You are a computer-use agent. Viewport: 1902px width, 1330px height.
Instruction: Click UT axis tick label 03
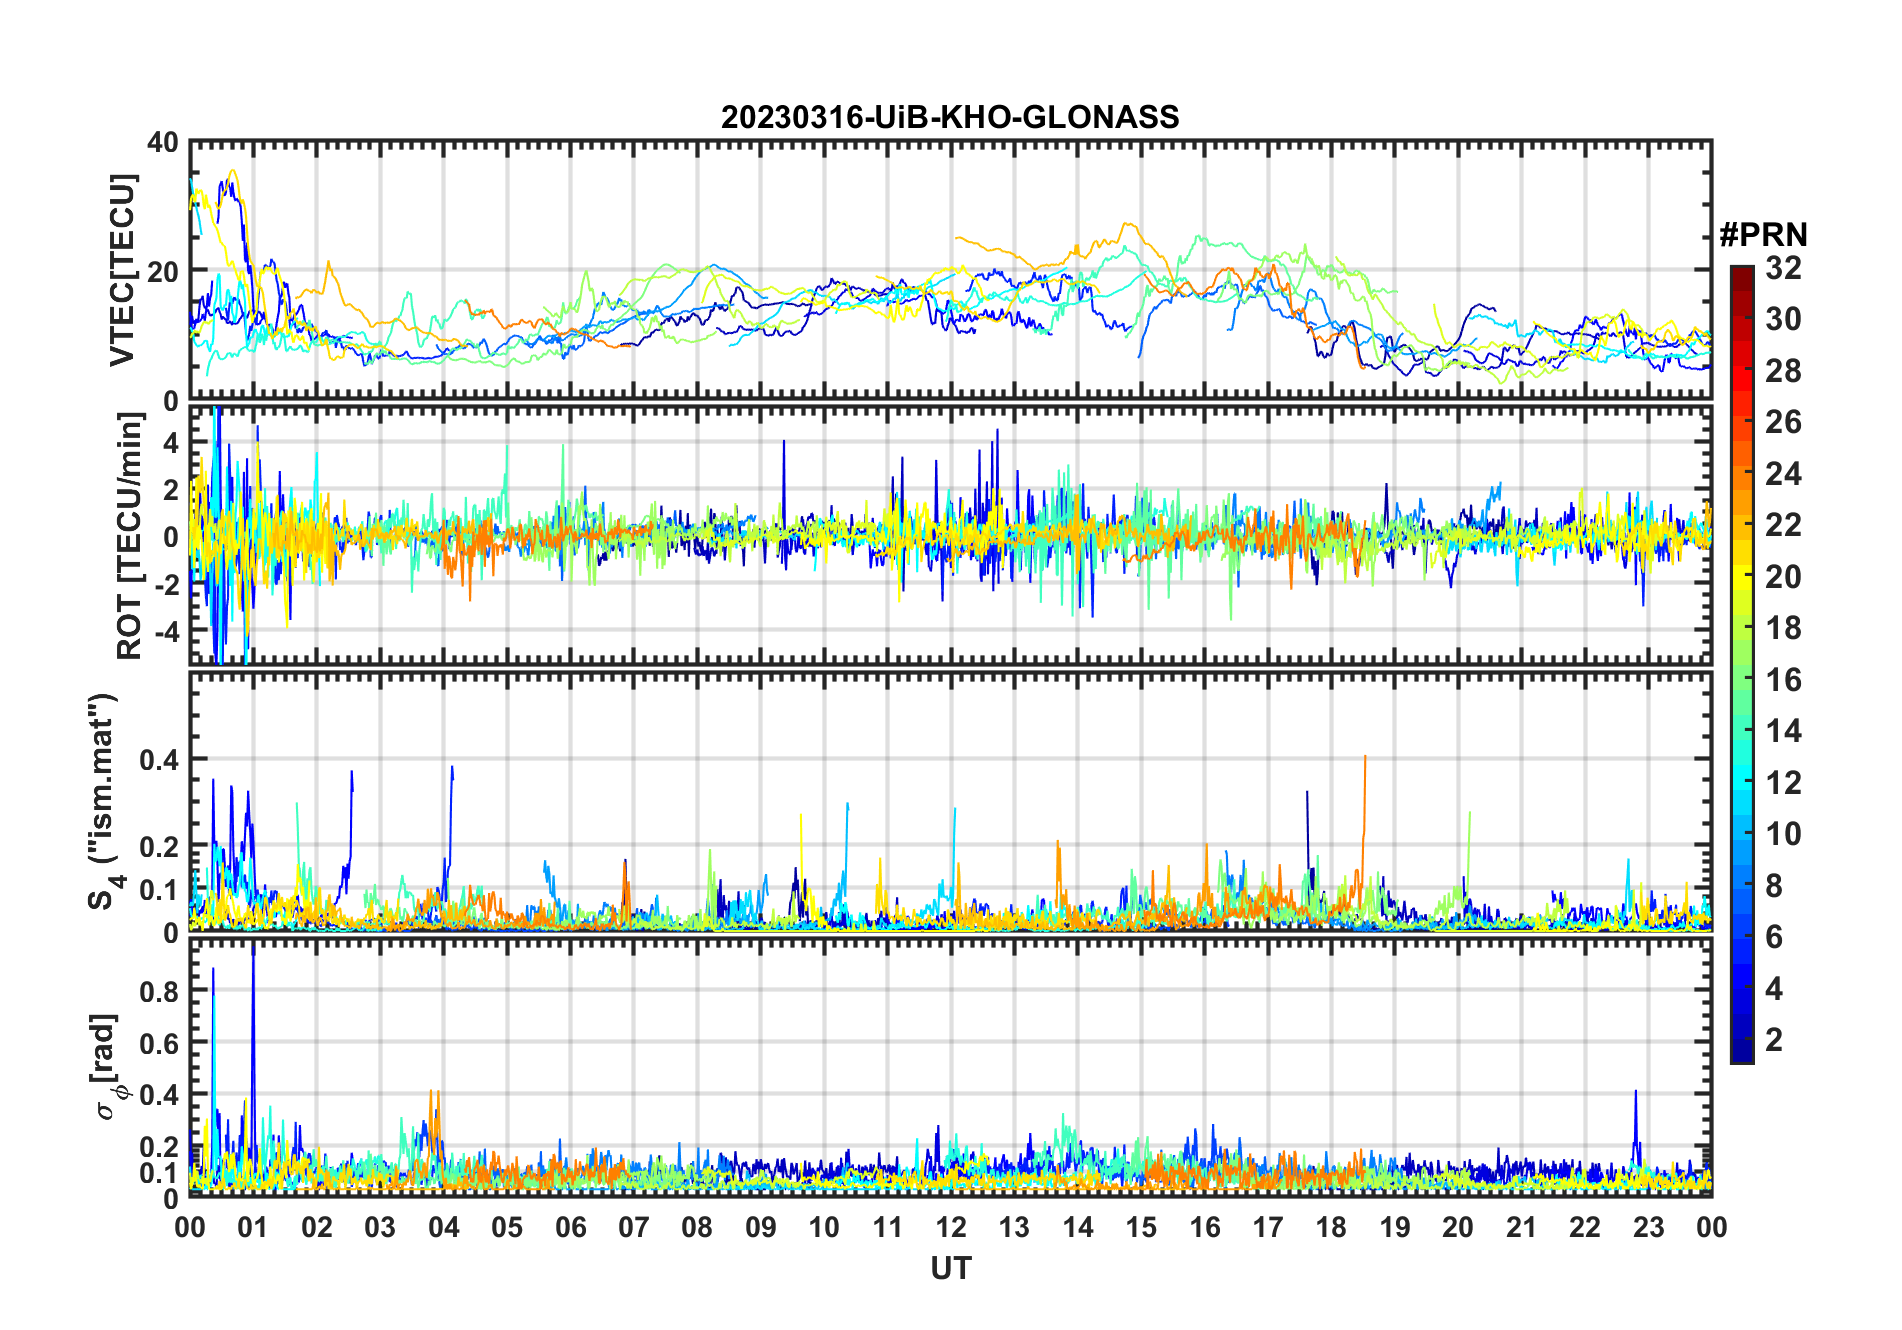[x=380, y=1227]
